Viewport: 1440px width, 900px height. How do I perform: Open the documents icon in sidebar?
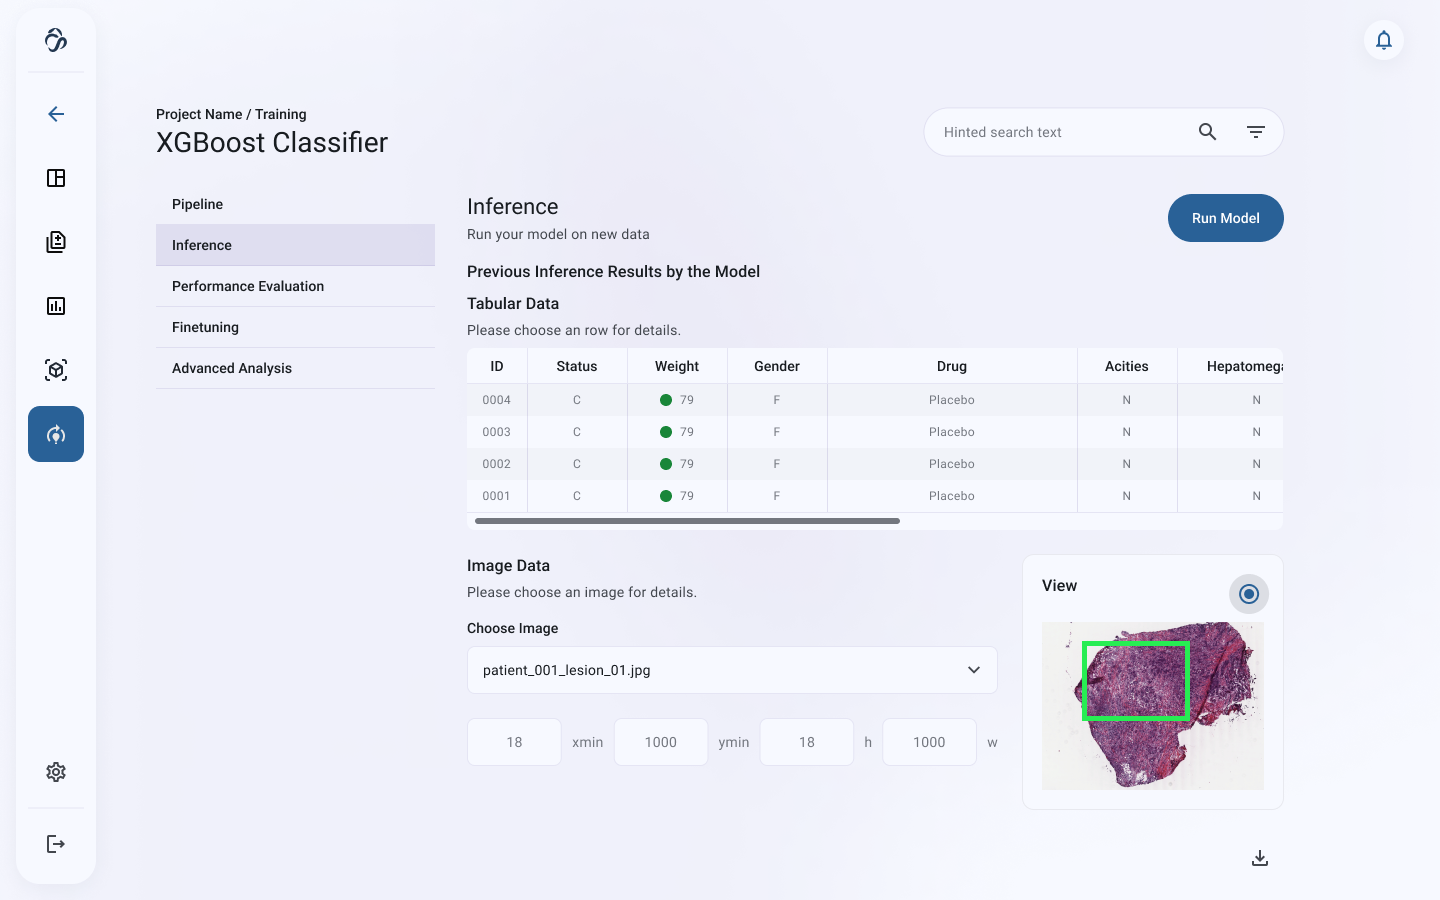[56, 242]
